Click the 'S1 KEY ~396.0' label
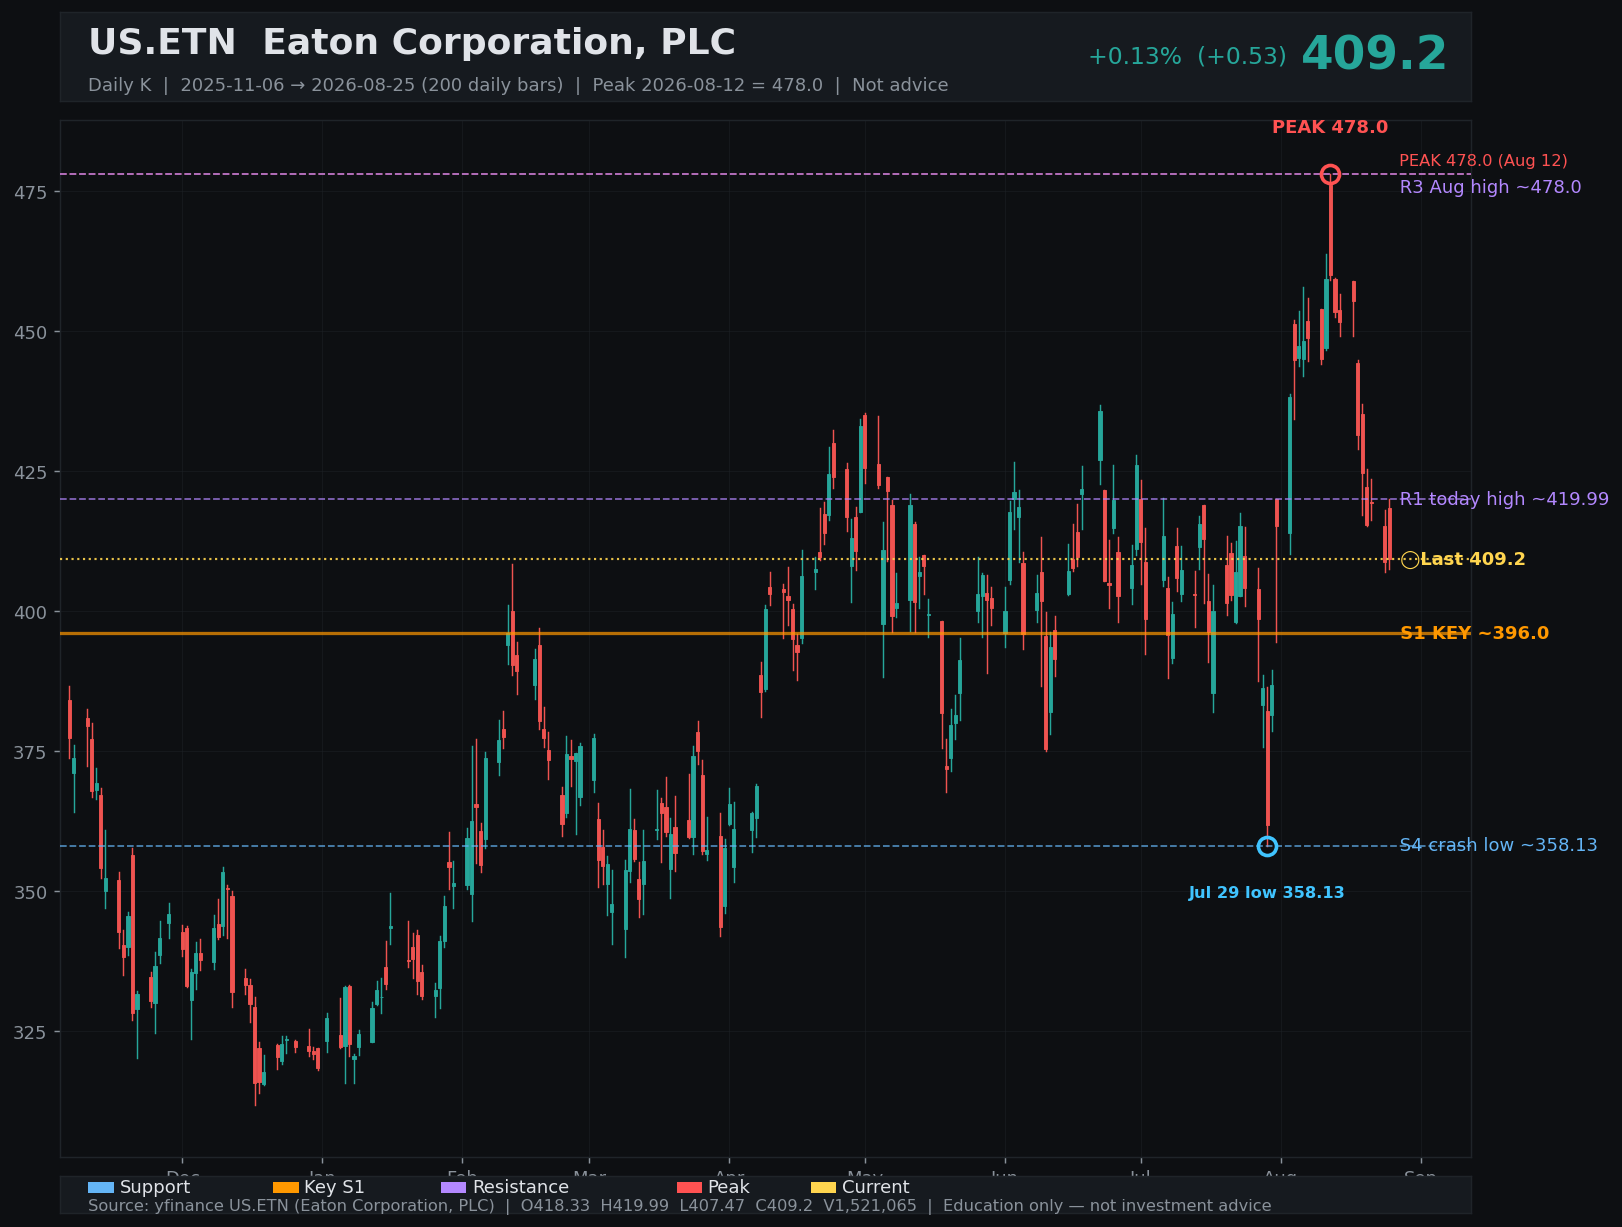This screenshot has width=1622, height=1227. coord(1474,634)
